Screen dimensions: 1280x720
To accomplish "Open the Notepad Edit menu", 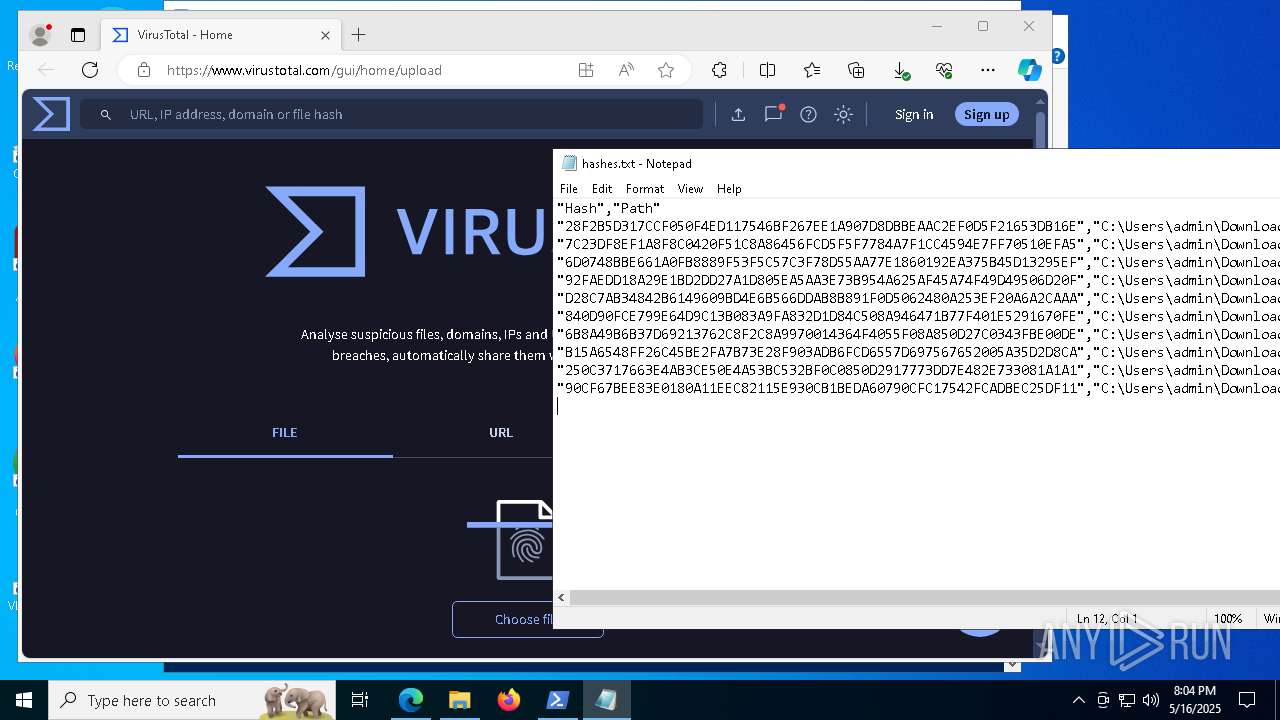I will click(x=602, y=188).
